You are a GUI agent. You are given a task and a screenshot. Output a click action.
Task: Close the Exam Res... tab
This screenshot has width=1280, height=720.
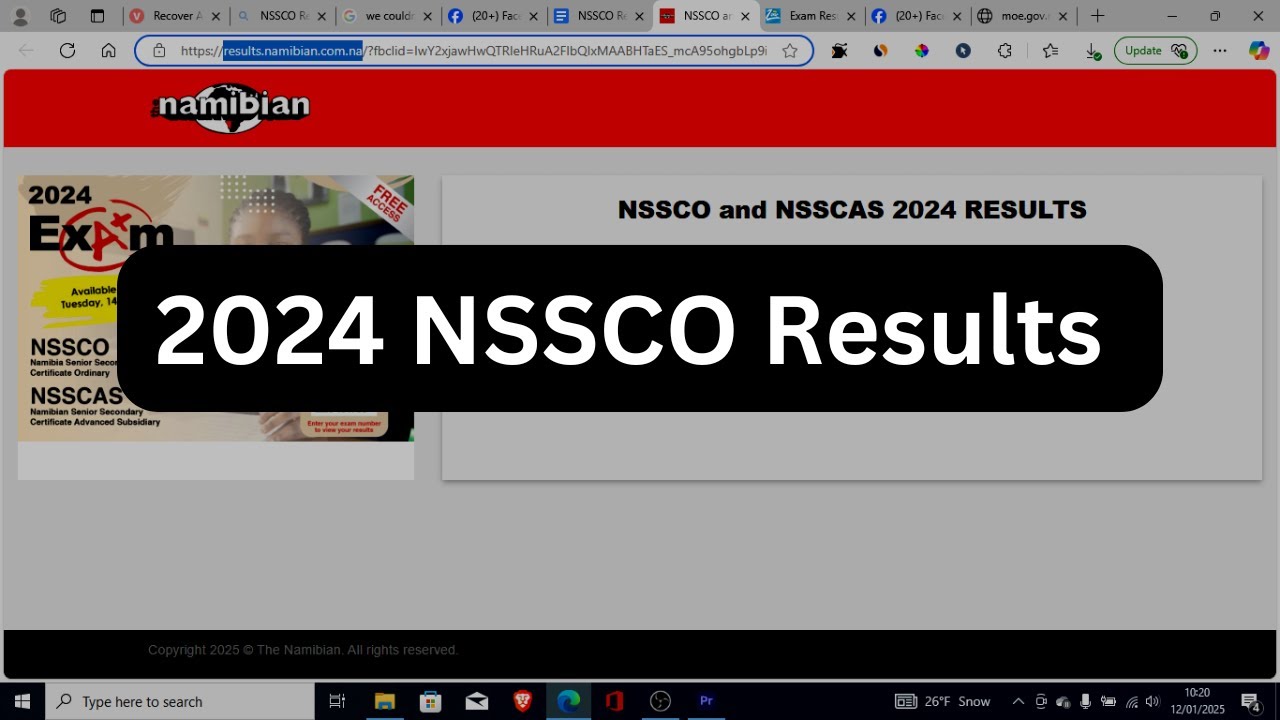850,16
